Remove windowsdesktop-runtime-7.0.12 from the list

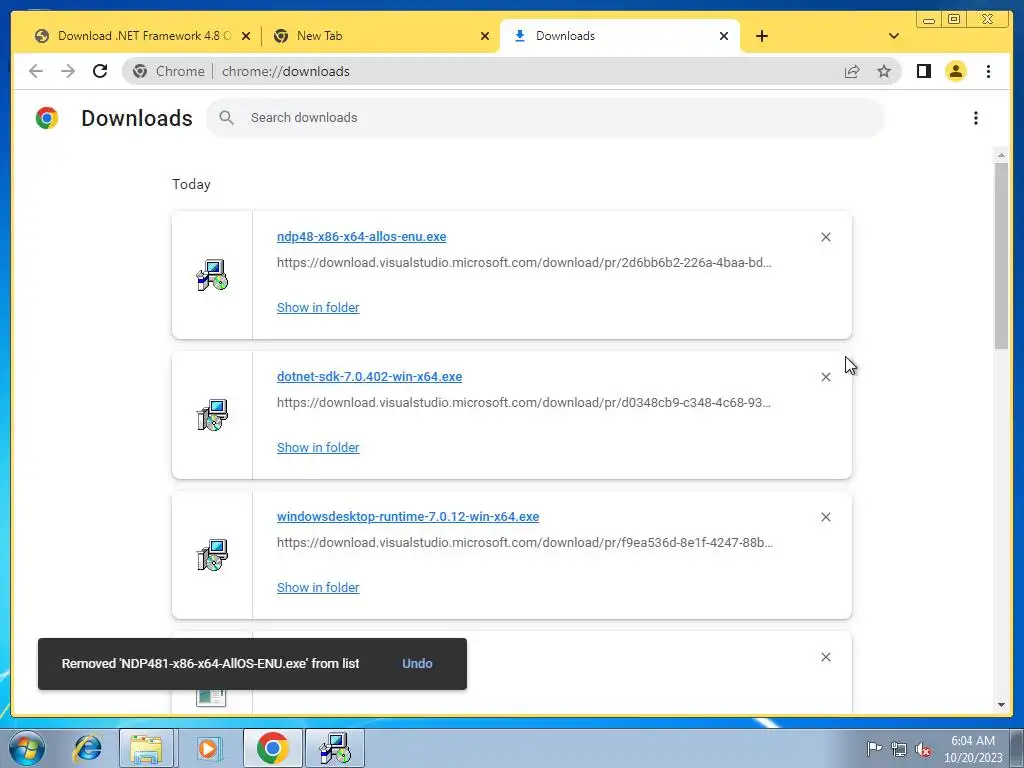[825, 517]
